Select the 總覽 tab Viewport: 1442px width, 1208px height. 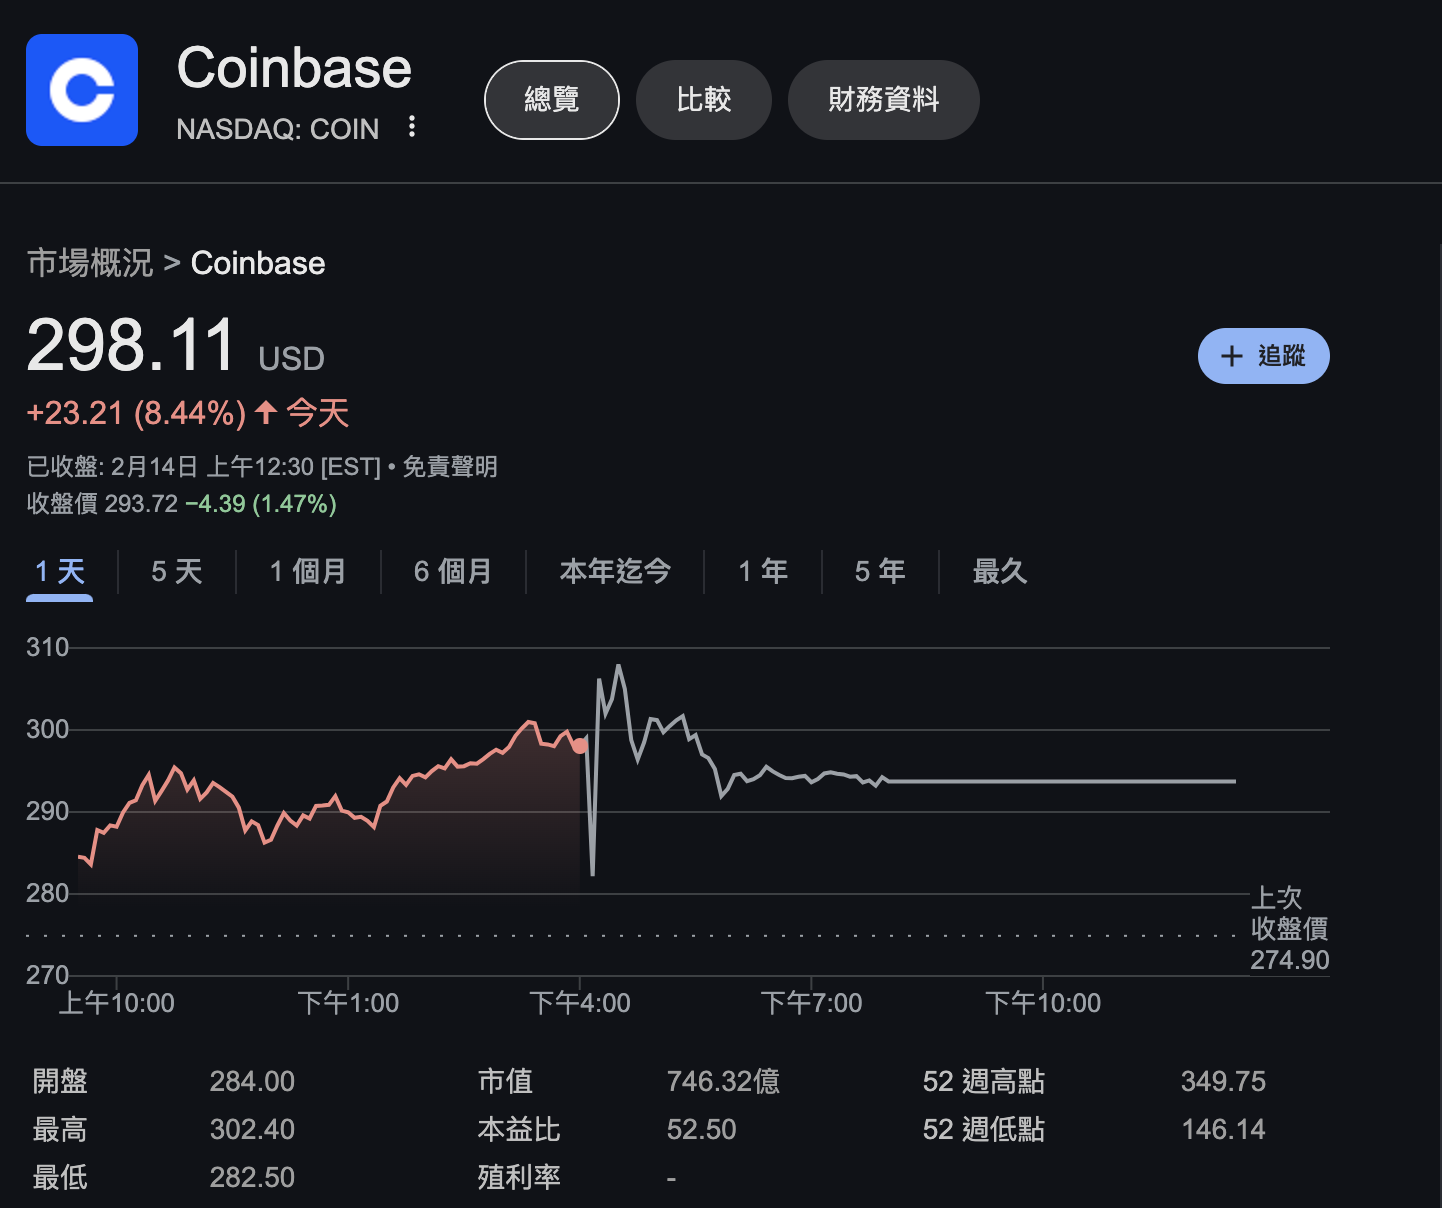(551, 100)
